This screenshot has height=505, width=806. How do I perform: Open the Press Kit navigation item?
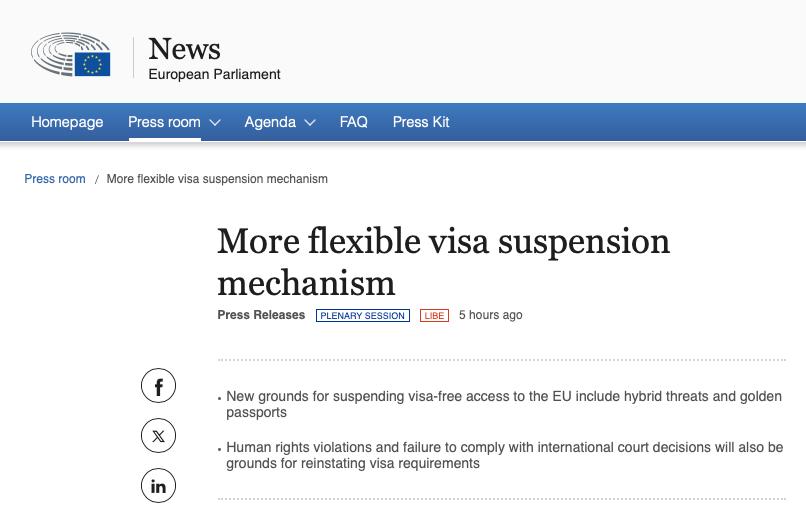(x=421, y=122)
